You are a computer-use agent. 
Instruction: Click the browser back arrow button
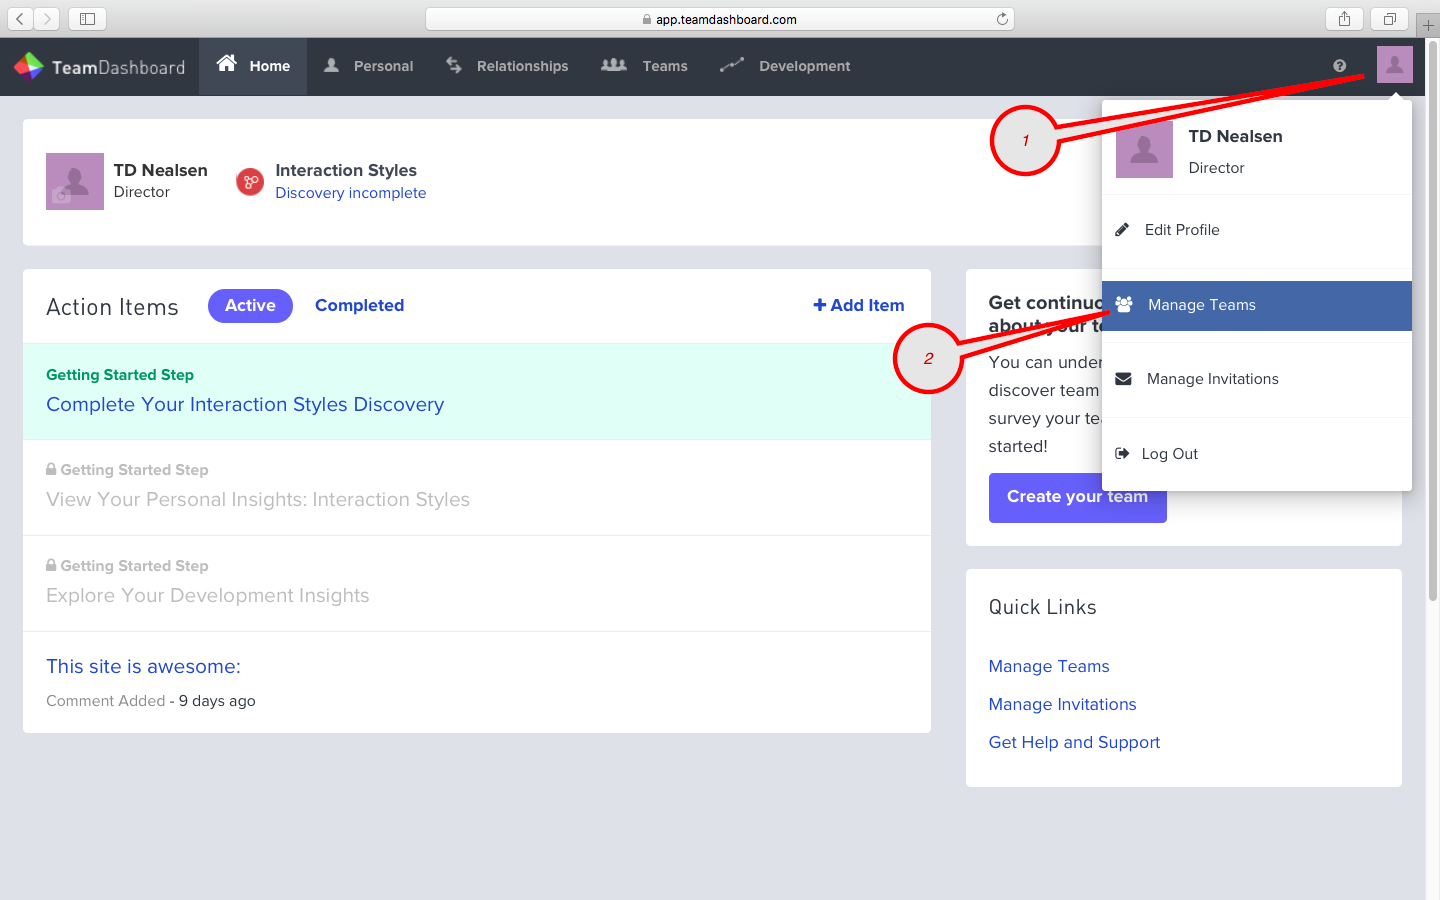(x=20, y=19)
